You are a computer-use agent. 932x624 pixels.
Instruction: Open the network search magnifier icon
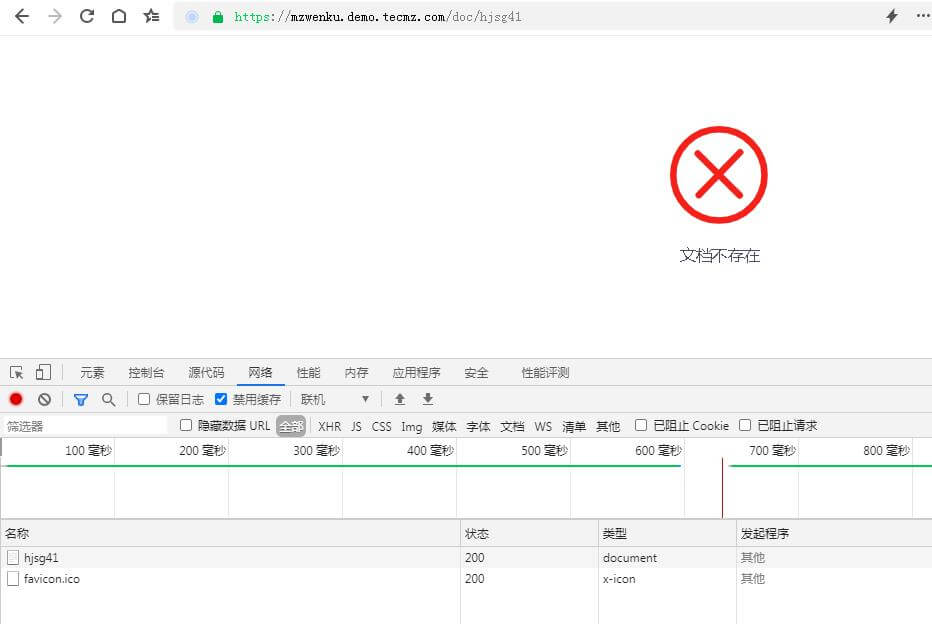tap(108, 399)
